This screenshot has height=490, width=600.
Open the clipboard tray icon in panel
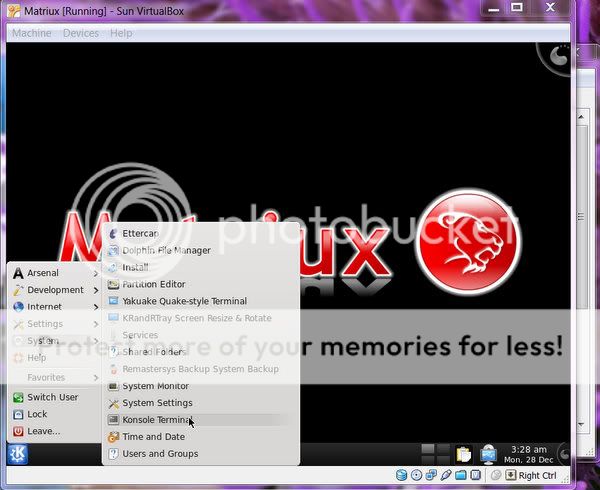(463, 454)
